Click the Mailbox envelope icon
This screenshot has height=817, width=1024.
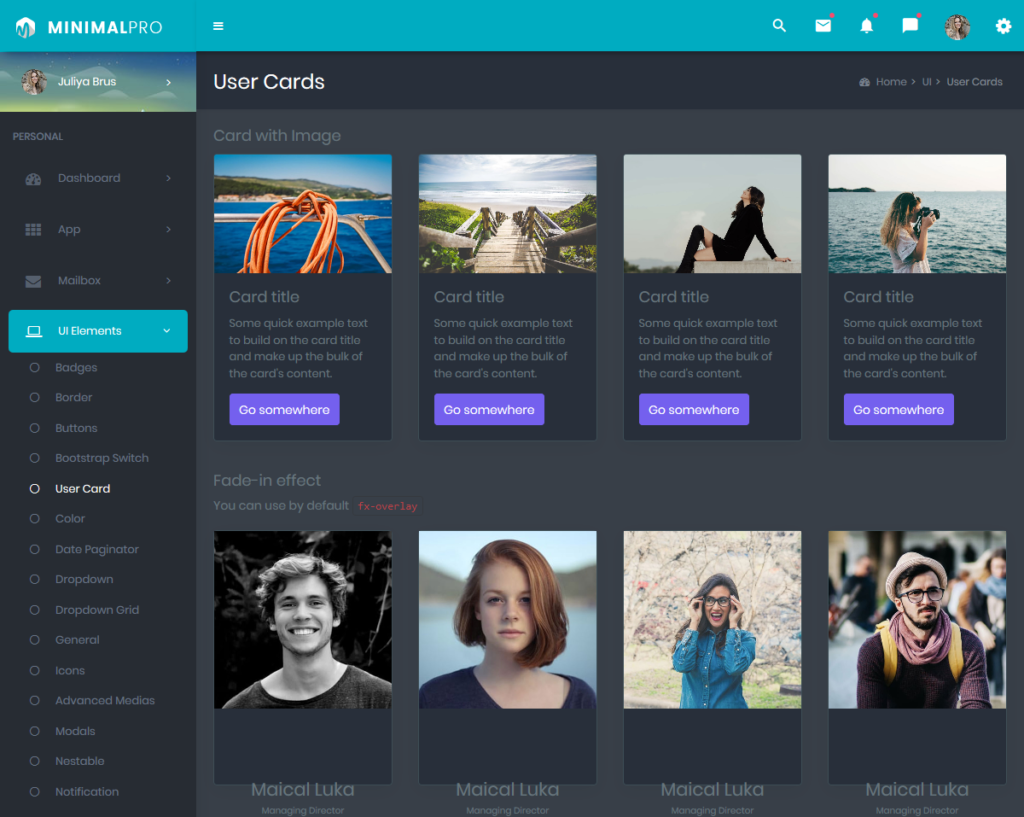pyautogui.click(x=33, y=281)
